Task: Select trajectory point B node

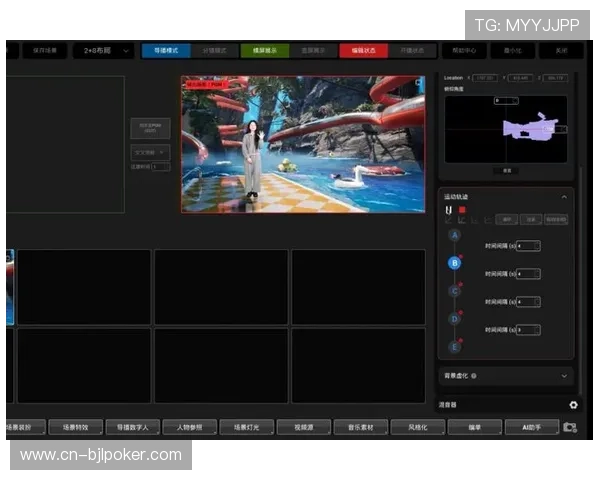Action: pyautogui.click(x=455, y=264)
